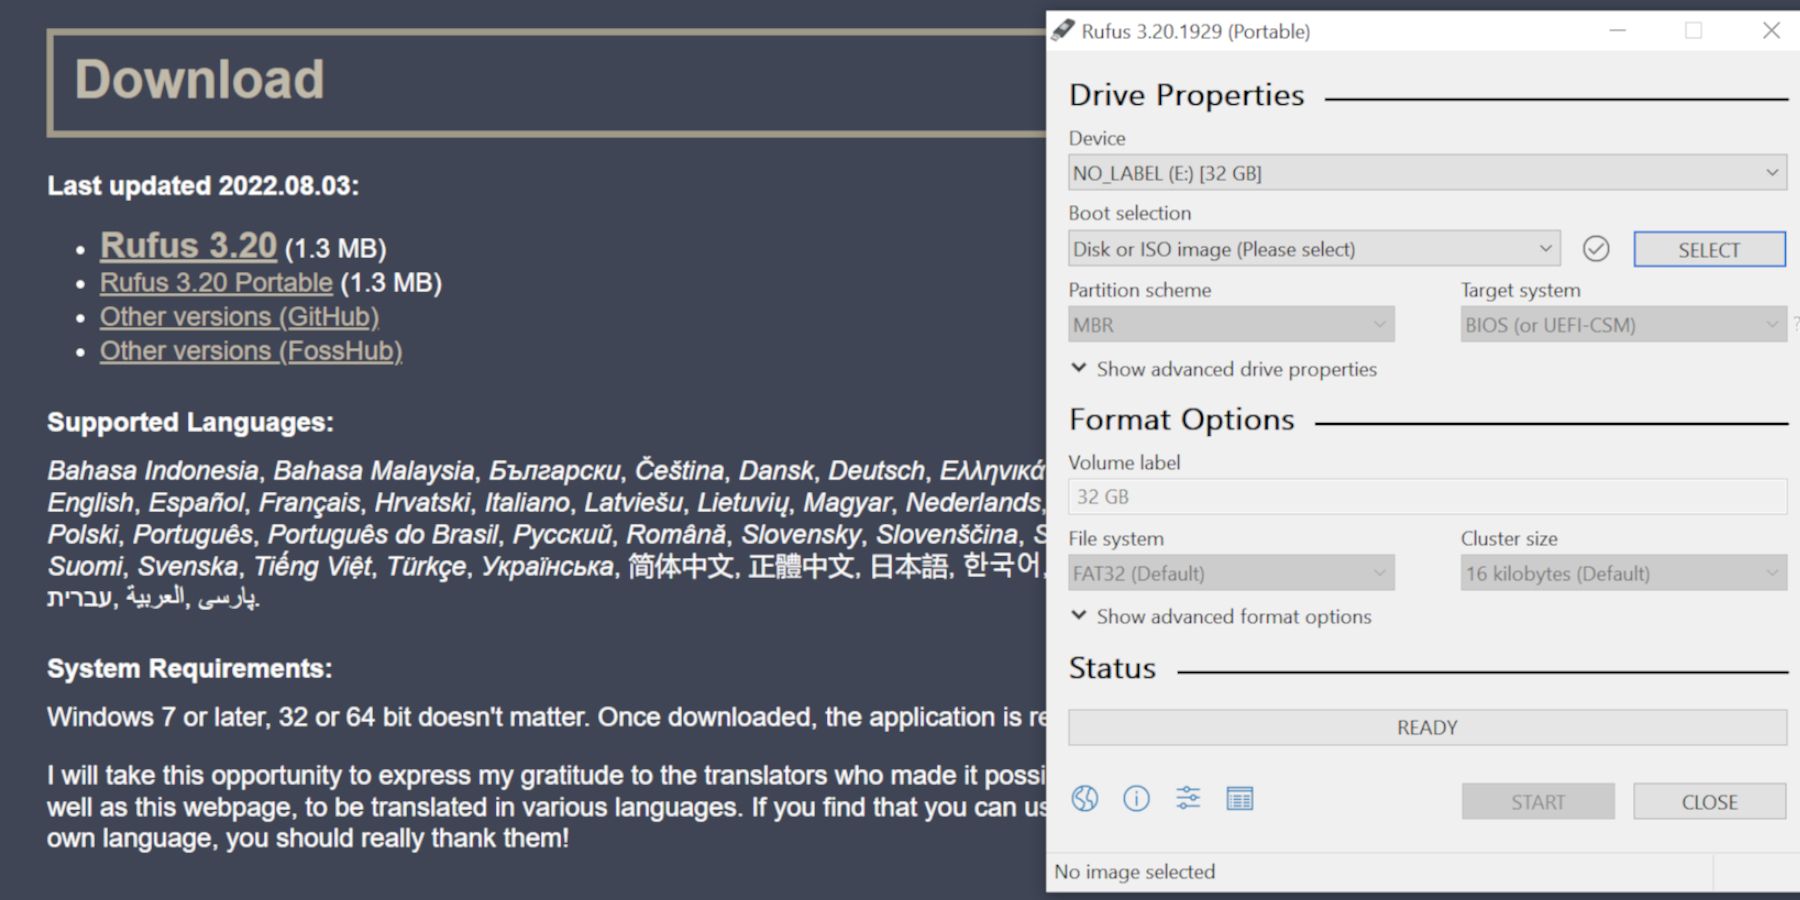This screenshot has width=1800, height=900.
Task: Click the READY progress bar
Action: tap(1427, 728)
